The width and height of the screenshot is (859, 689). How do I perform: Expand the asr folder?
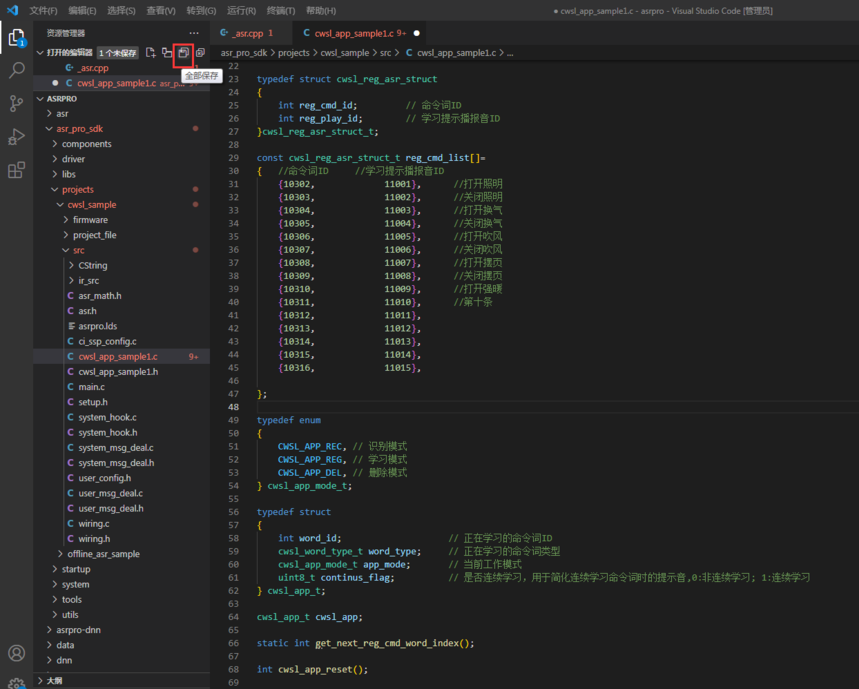50,113
